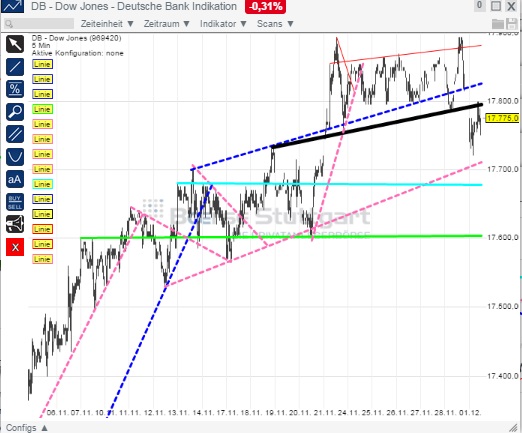Click the -0,31% change badge

(265, 6)
